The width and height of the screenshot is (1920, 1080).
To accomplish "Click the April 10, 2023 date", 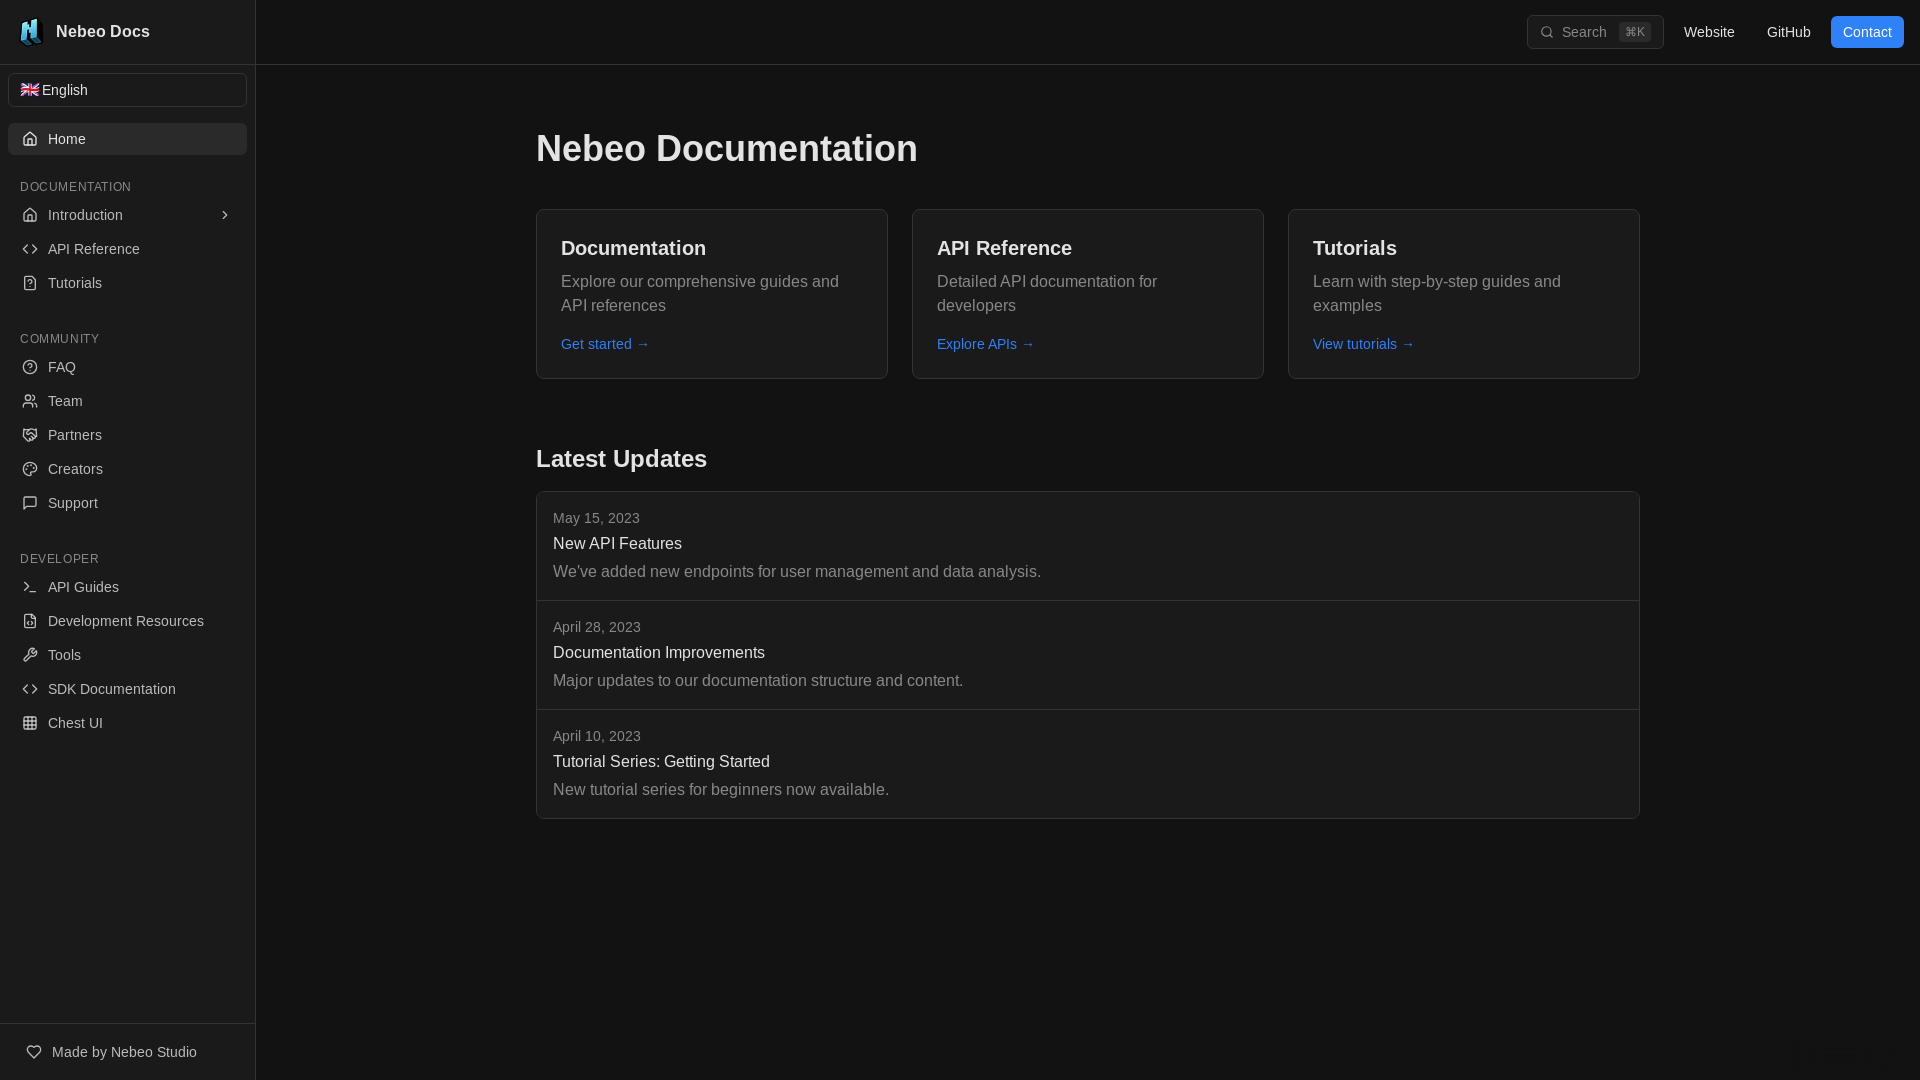I will (x=597, y=736).
